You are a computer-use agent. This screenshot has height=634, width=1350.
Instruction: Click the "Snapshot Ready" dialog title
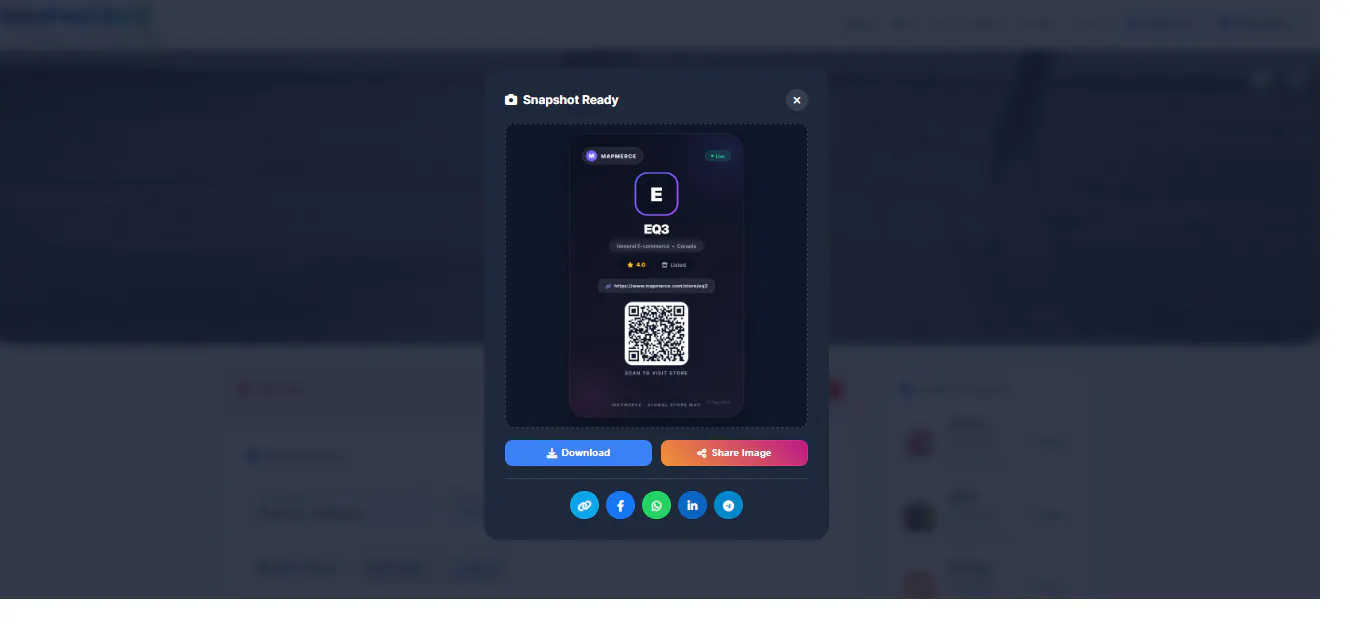pos(570,100)
